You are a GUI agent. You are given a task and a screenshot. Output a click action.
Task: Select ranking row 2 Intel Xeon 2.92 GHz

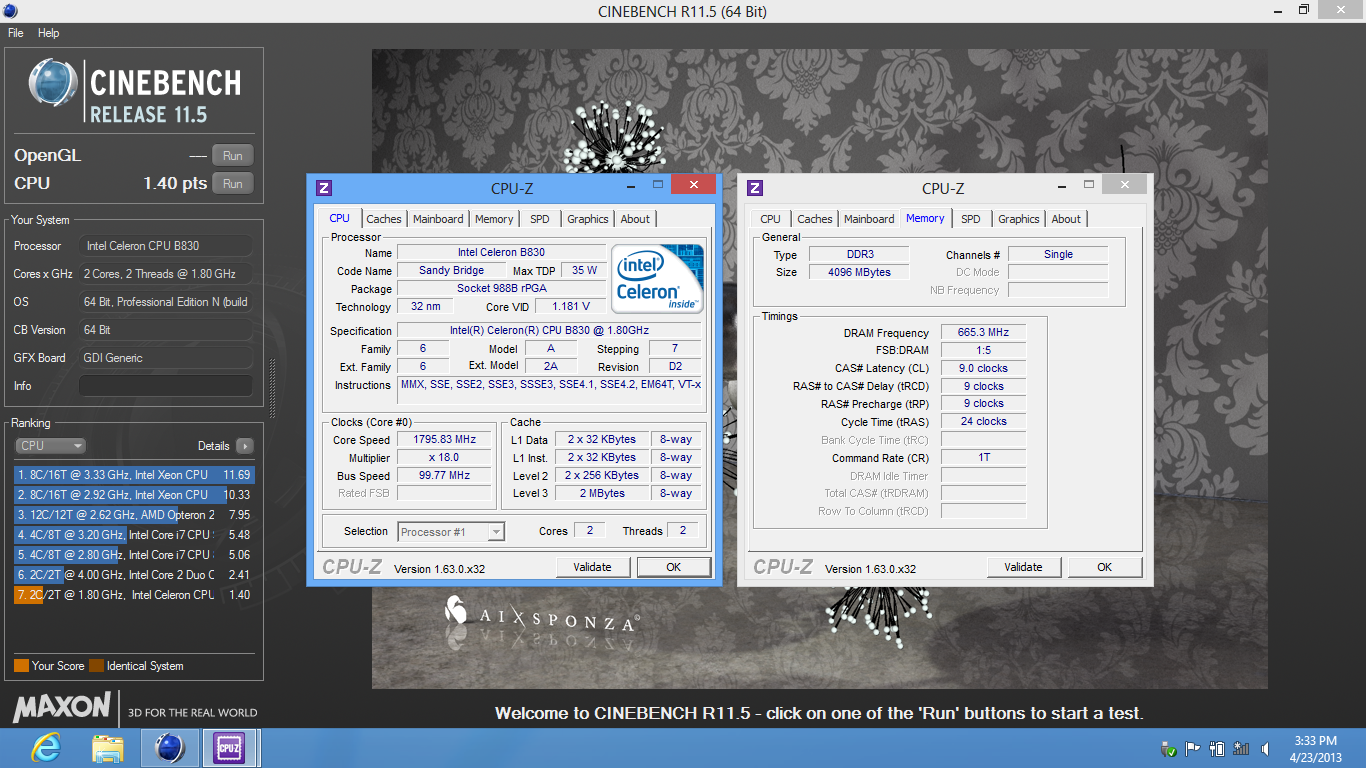point(134,495)
